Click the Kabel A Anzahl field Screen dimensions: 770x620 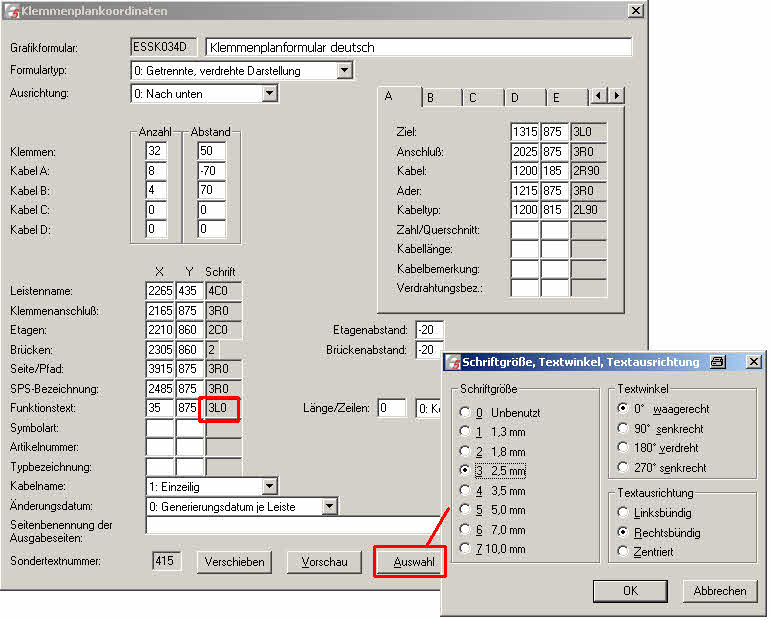point(156,171)
